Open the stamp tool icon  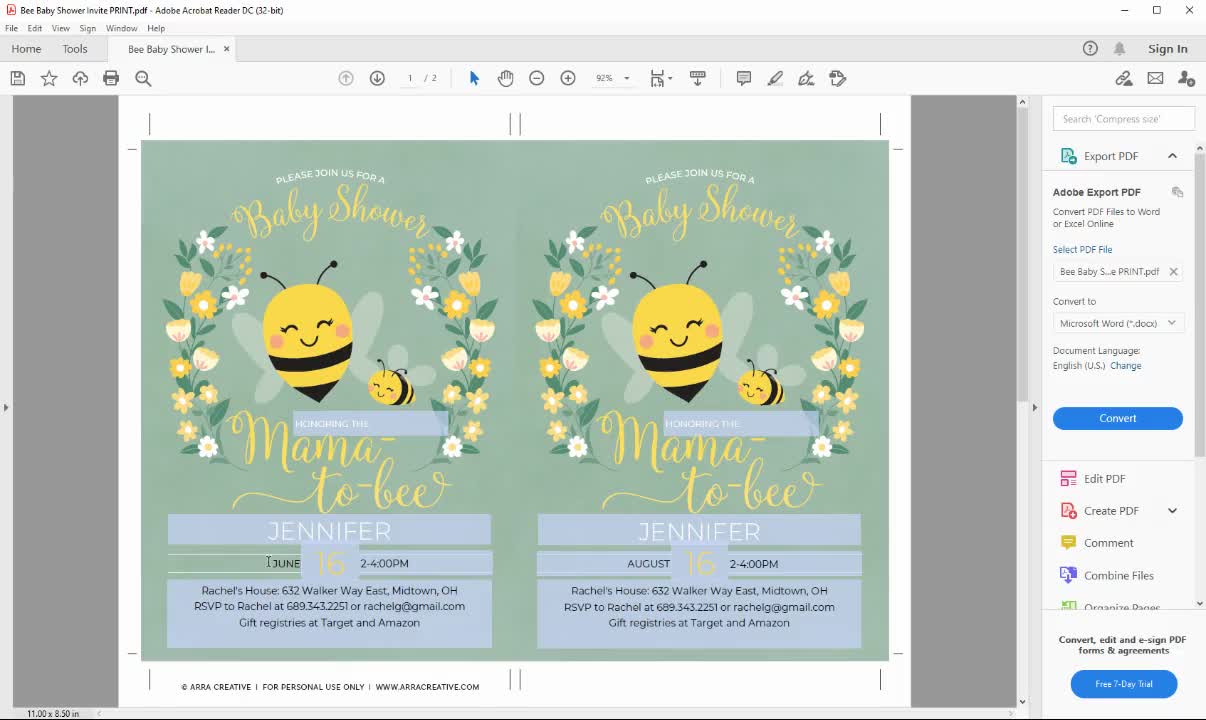838,78
